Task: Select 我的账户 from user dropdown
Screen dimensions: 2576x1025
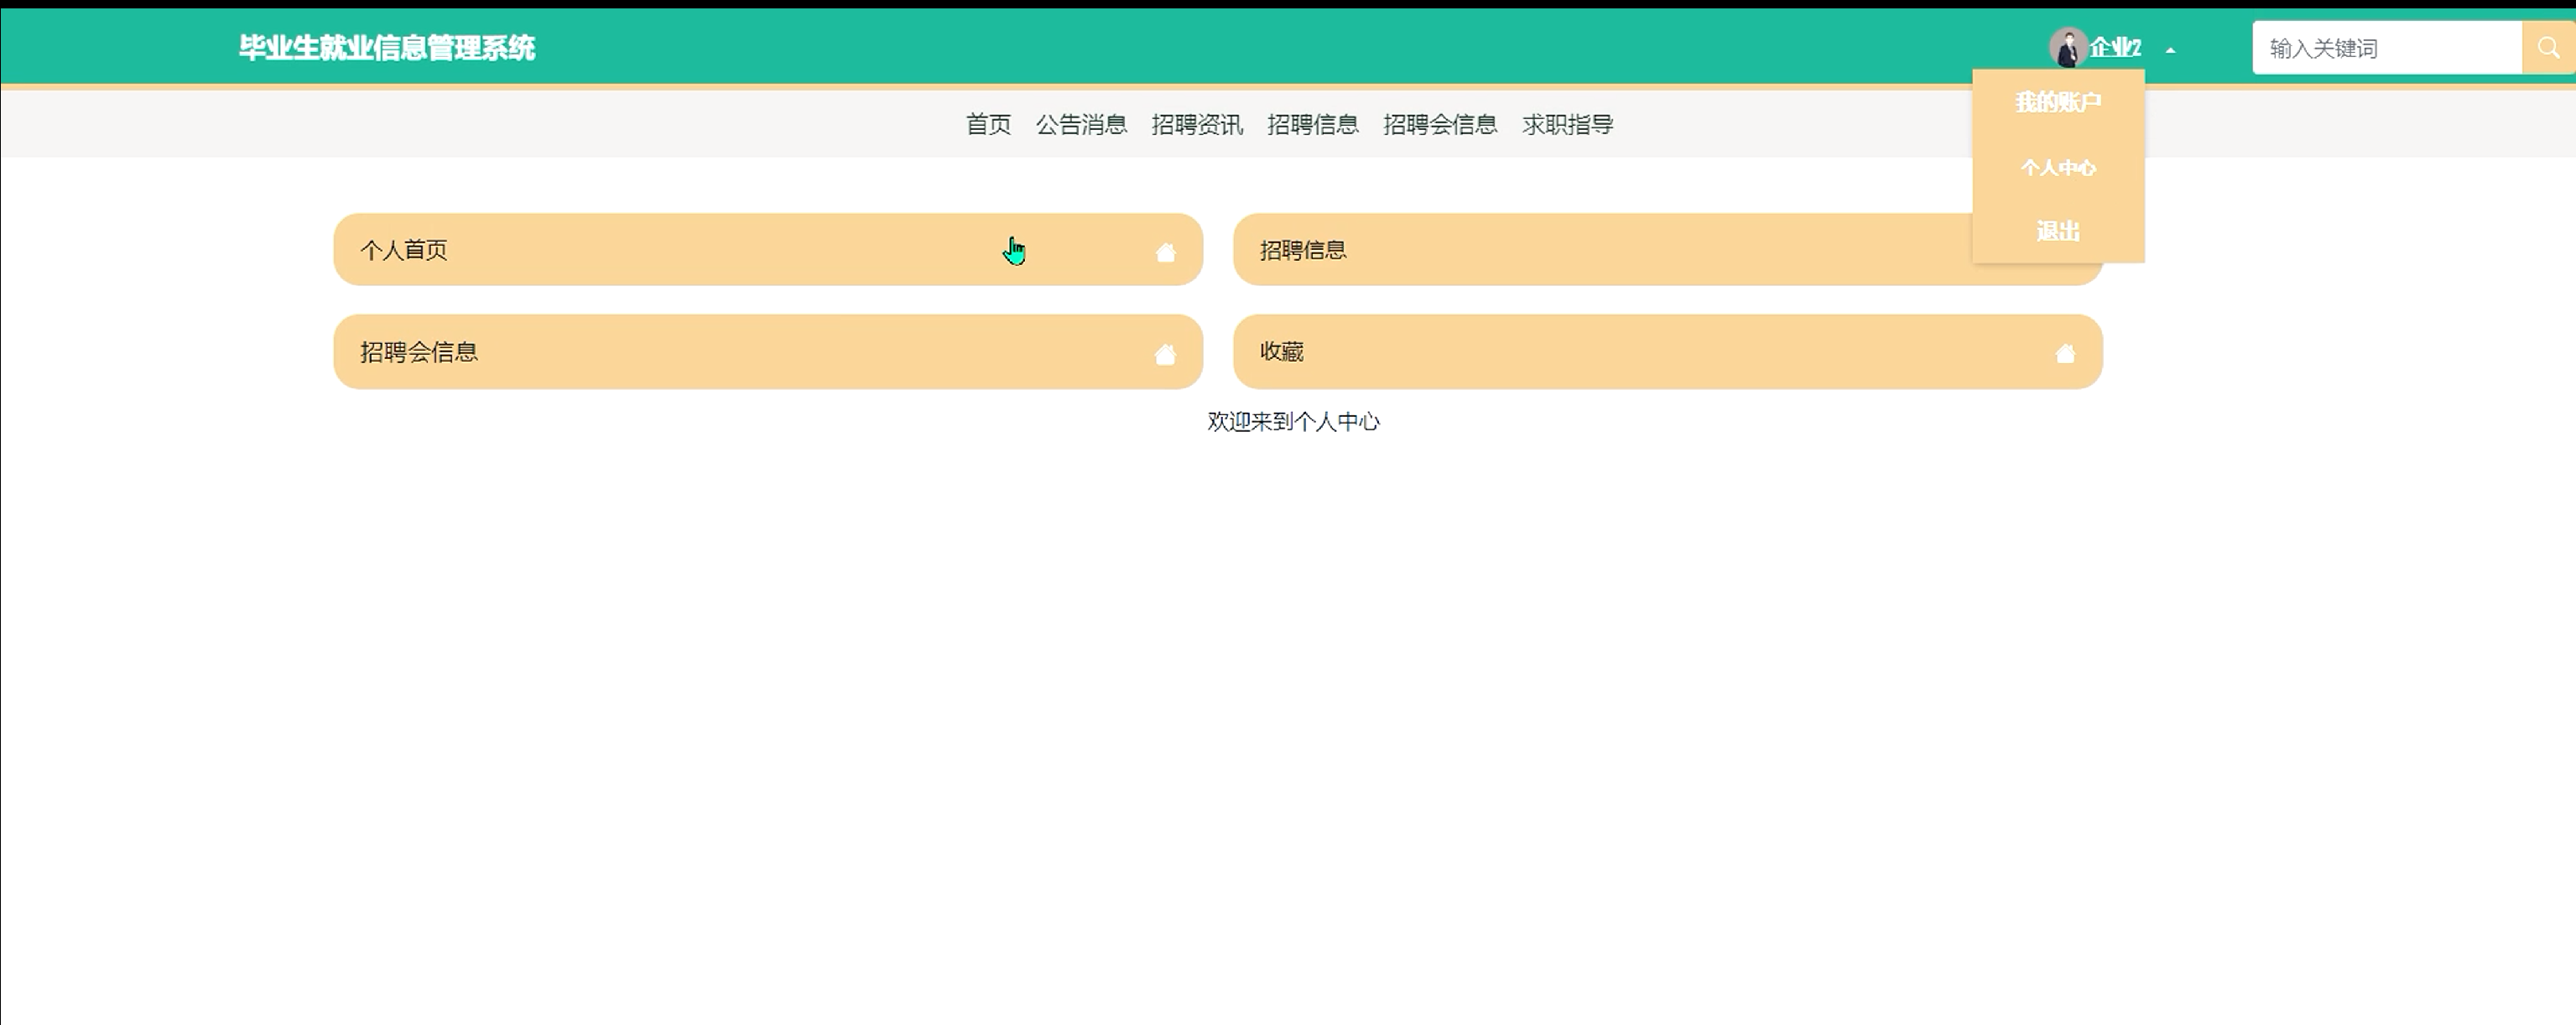Action: click(x=2058, y=102)
